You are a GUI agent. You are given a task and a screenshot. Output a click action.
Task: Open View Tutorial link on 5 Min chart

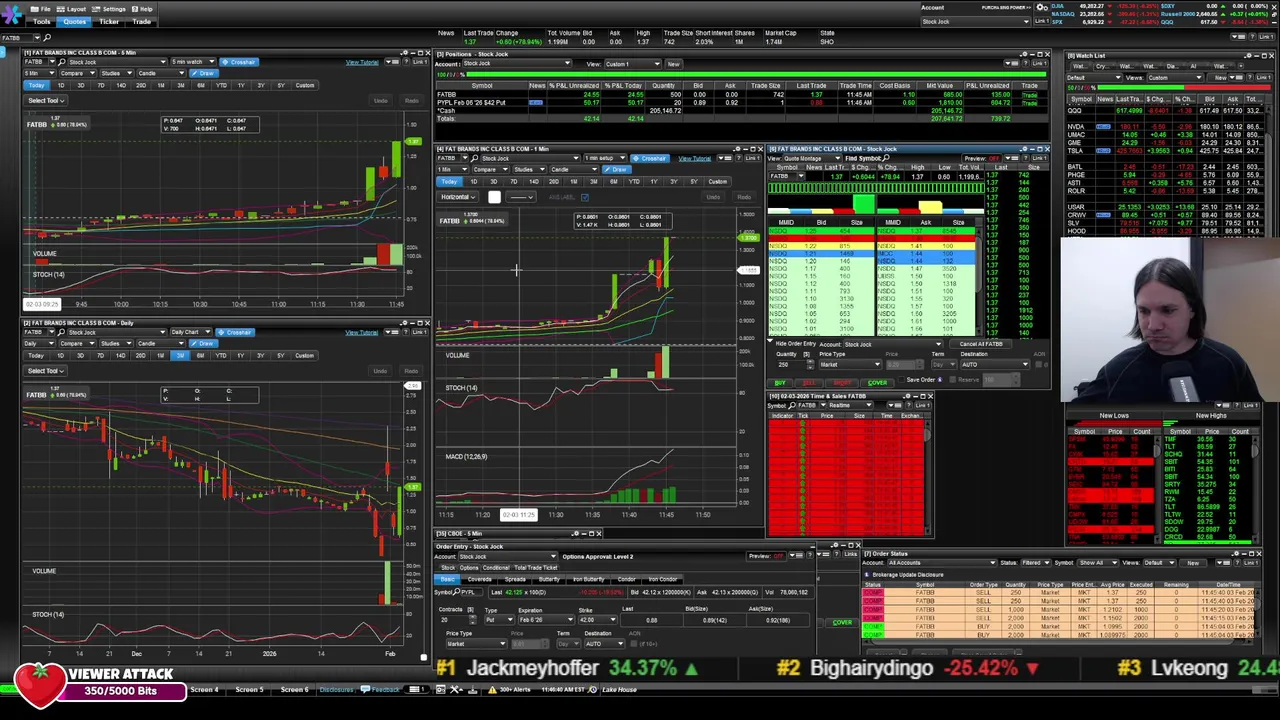(362, 62)
